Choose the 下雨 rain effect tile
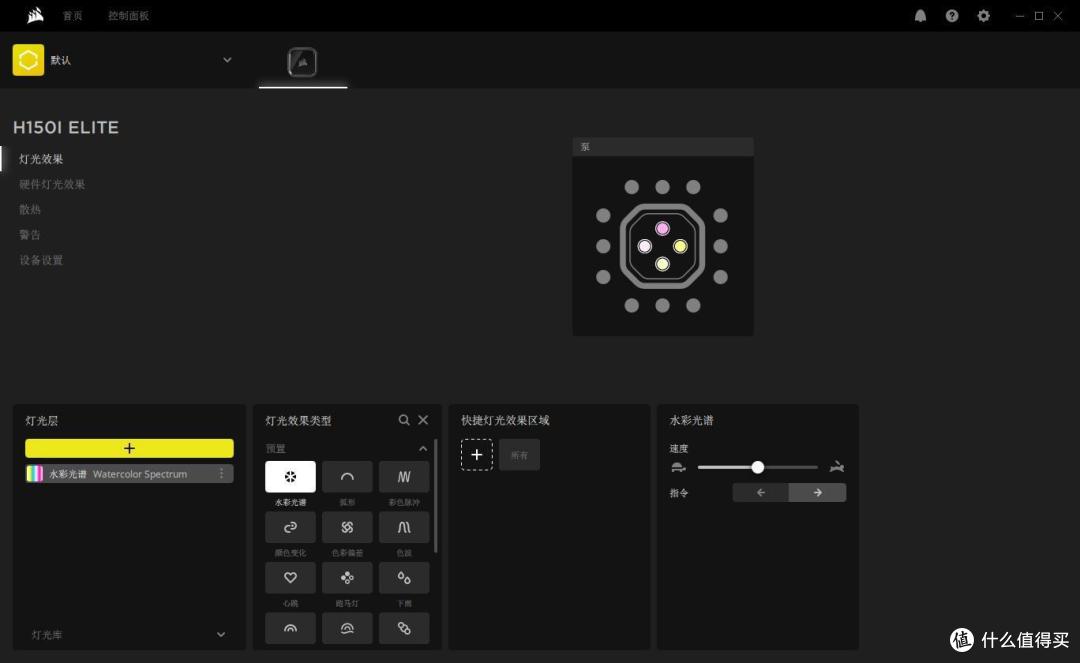The image size is (1080, 663). (404, 578)
